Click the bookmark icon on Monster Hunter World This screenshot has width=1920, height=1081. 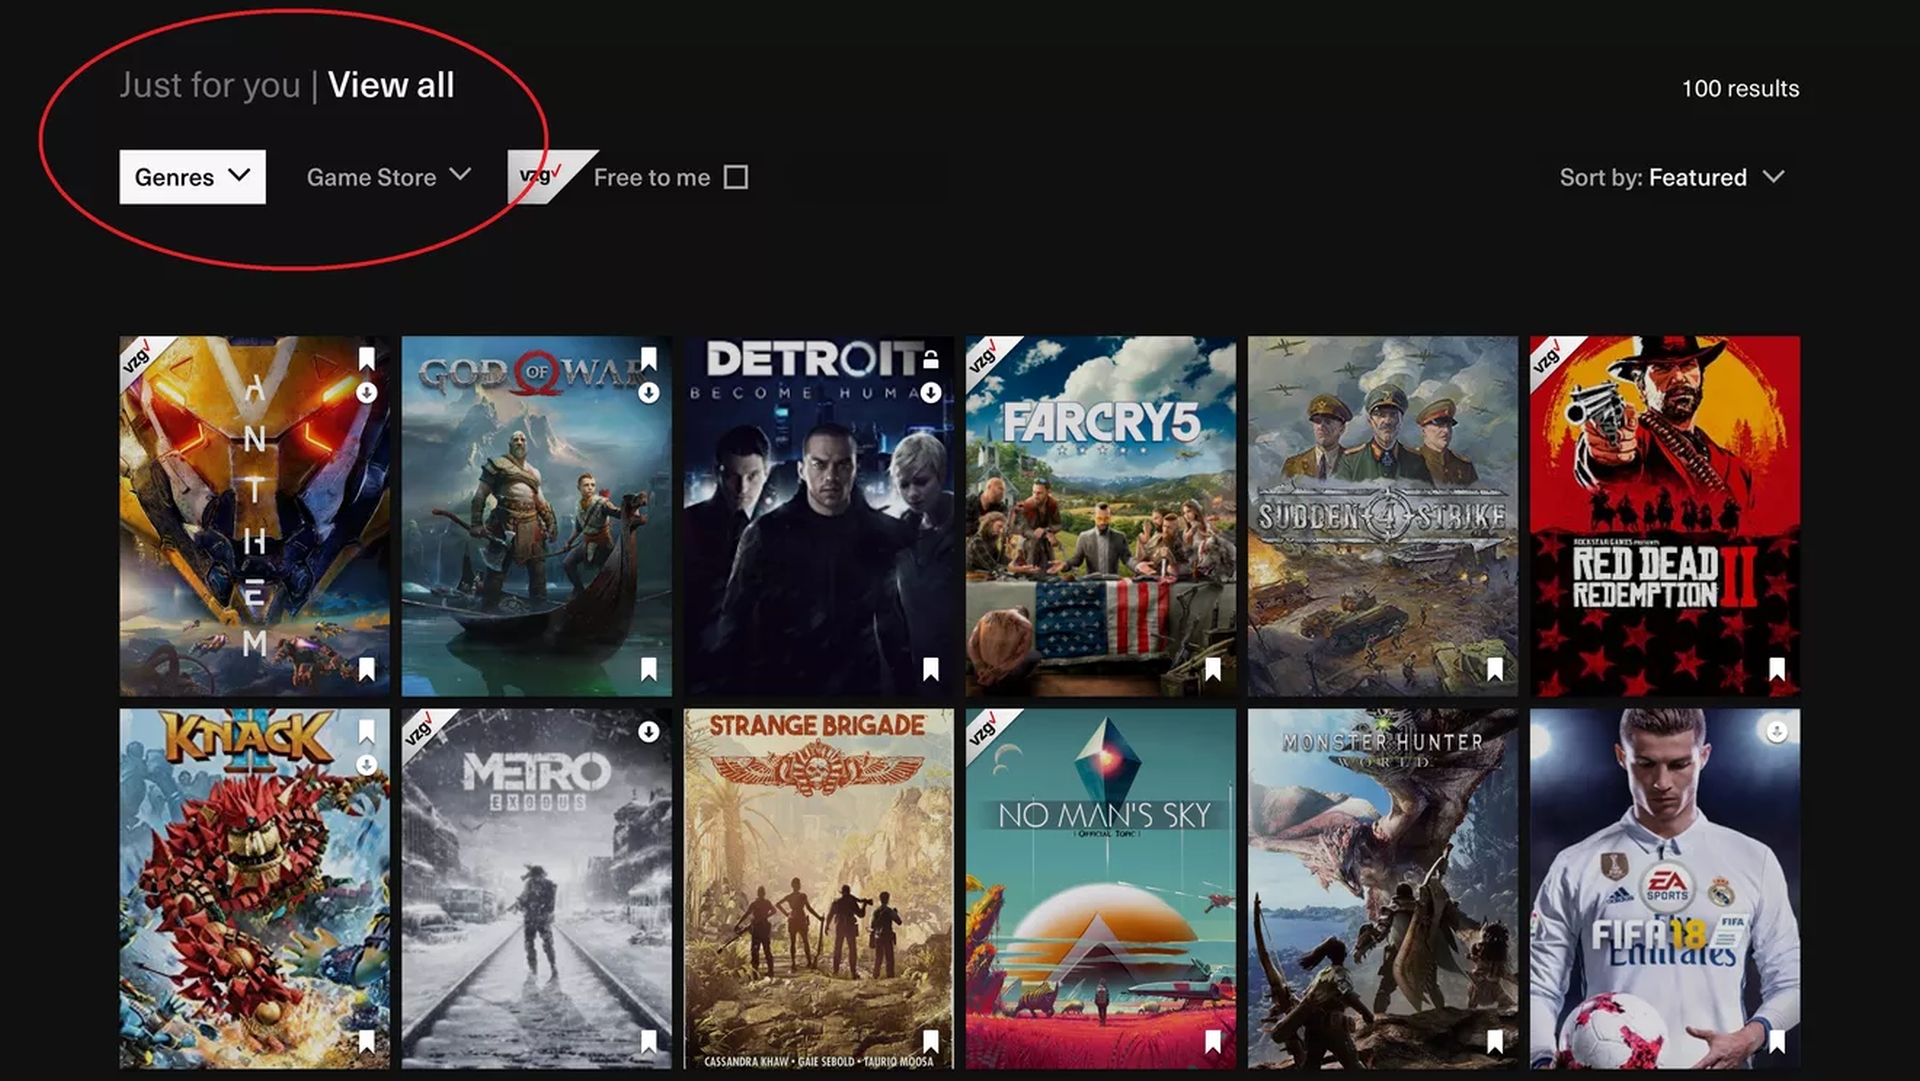click(x=1495, y=1042)
